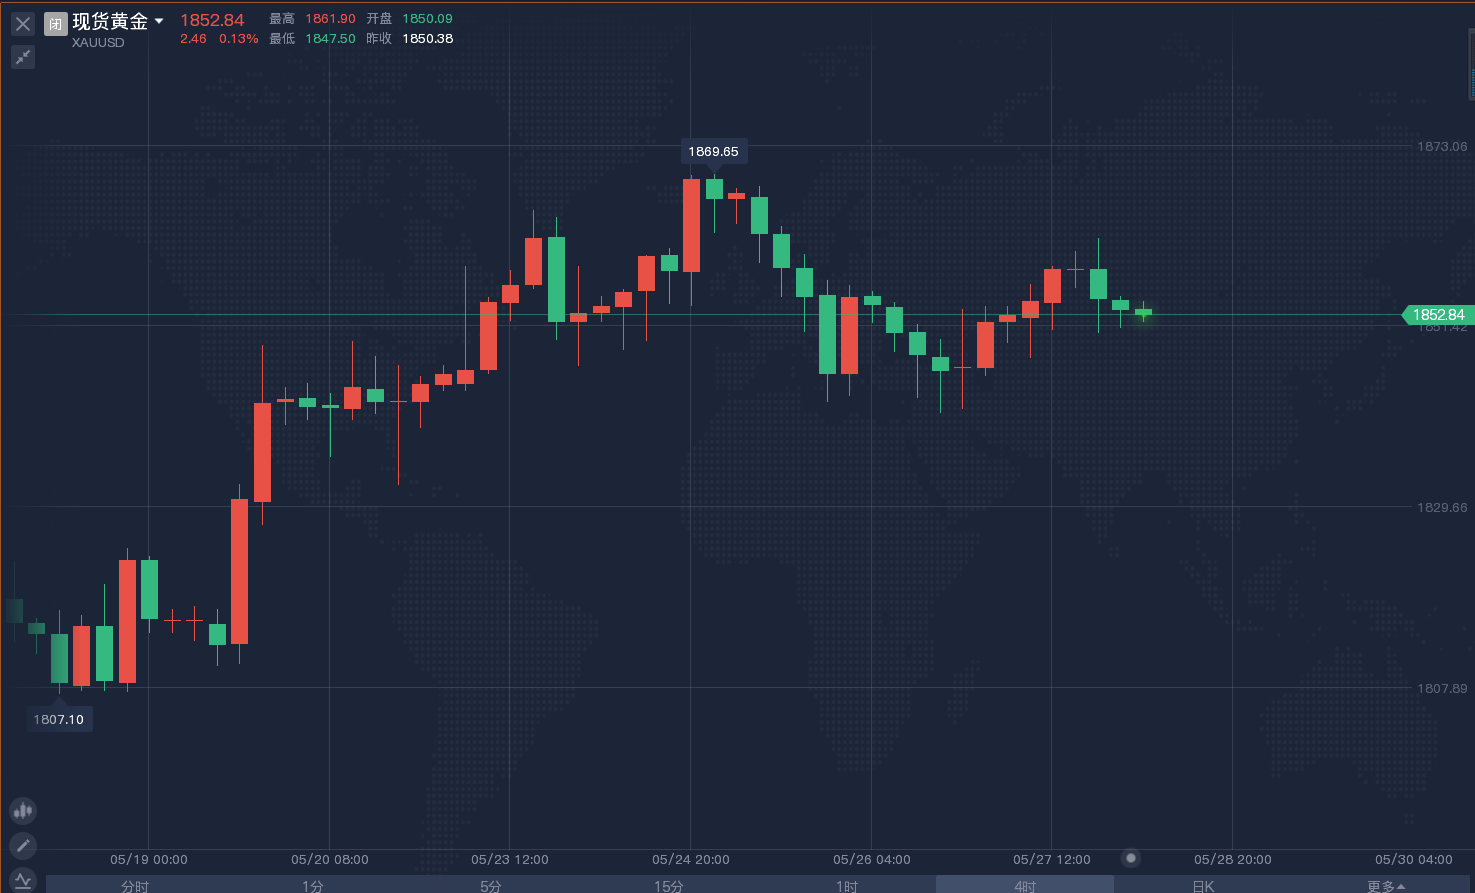
Task: Click the 05/26 04:00 time axis label
Action: pyautogui.click(x=872, y=860)
